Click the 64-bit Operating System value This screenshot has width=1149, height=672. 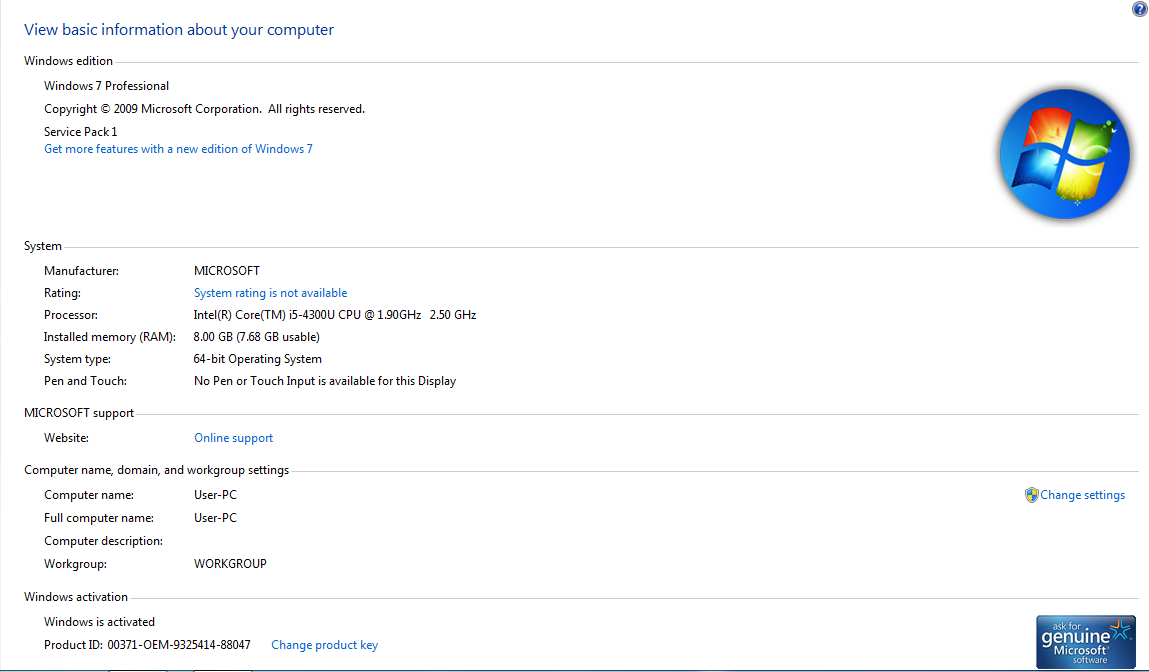pos(257,359)
